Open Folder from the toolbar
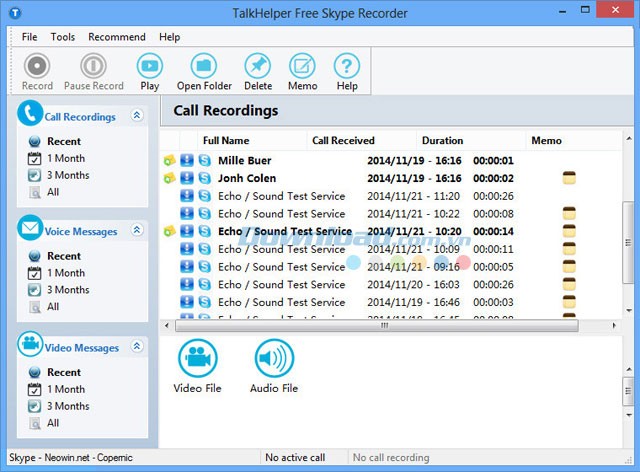 coord(204,72)
